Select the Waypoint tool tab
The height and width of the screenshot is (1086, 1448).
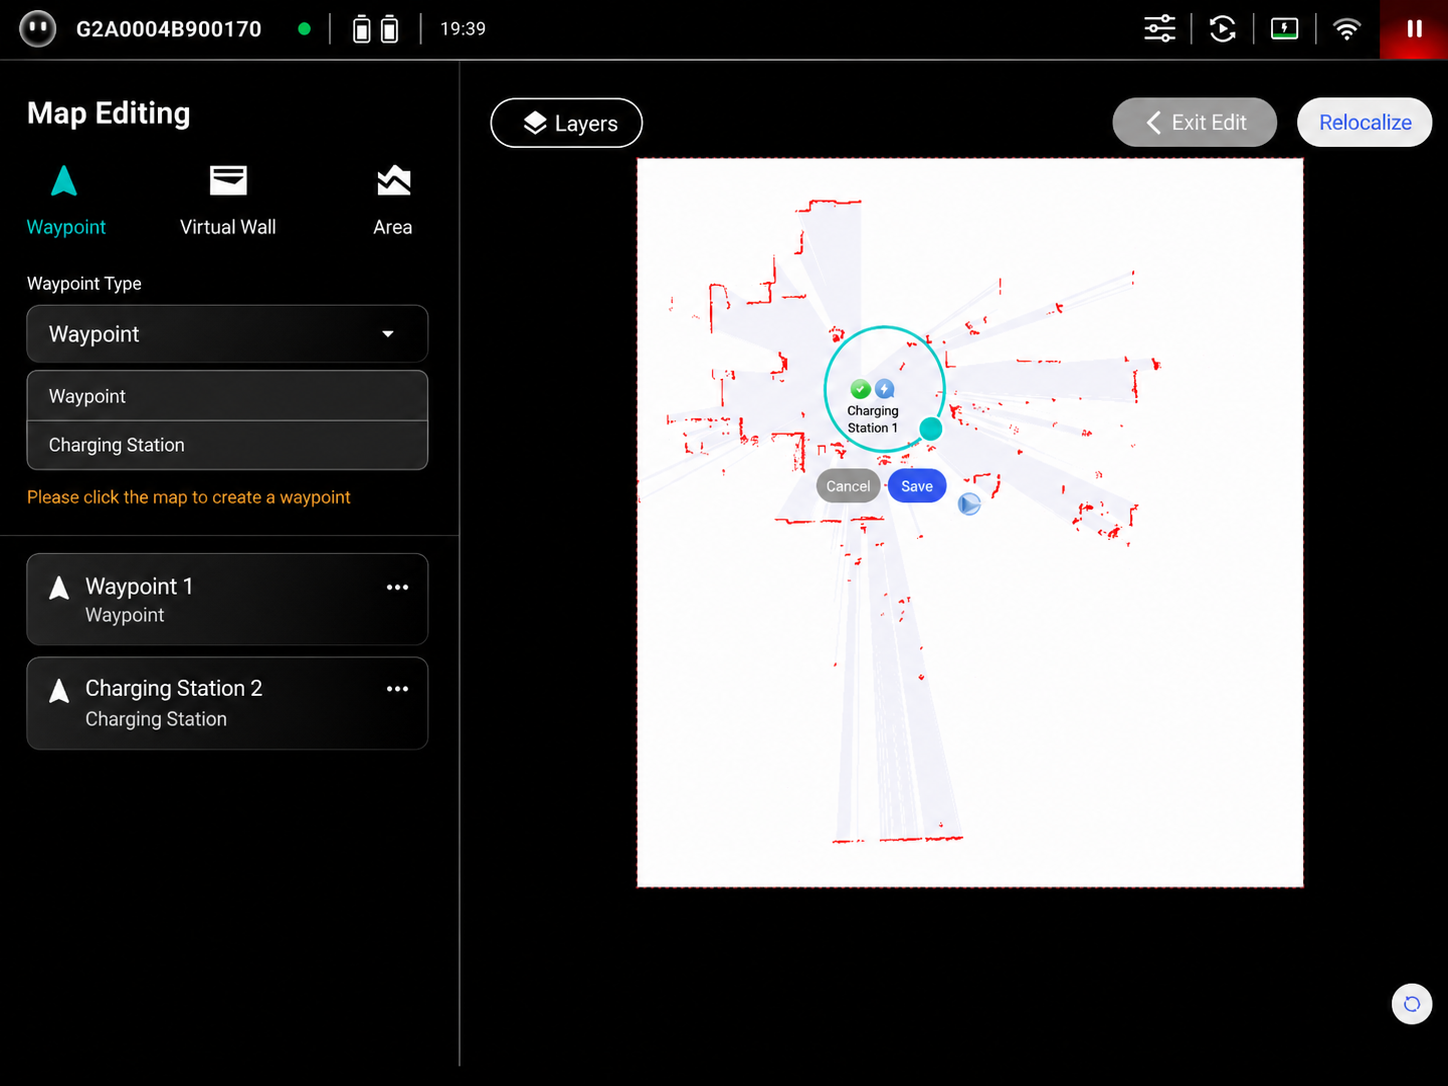click(66, 201)
